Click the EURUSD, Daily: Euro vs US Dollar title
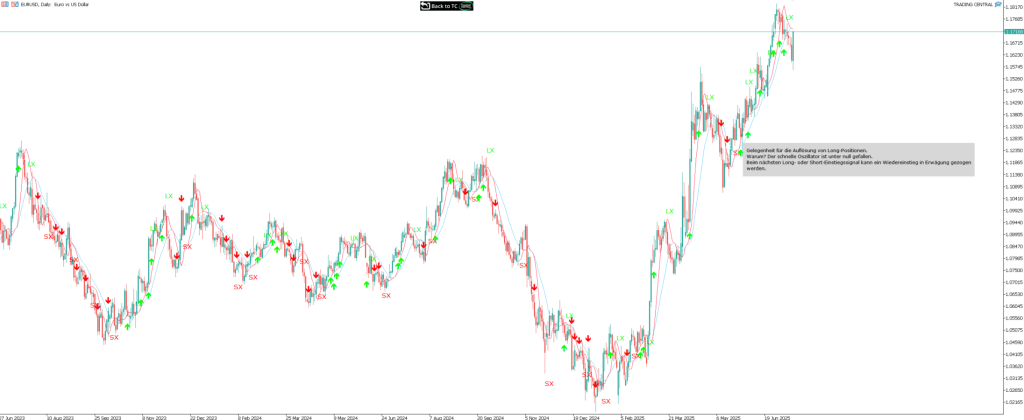 55,4
